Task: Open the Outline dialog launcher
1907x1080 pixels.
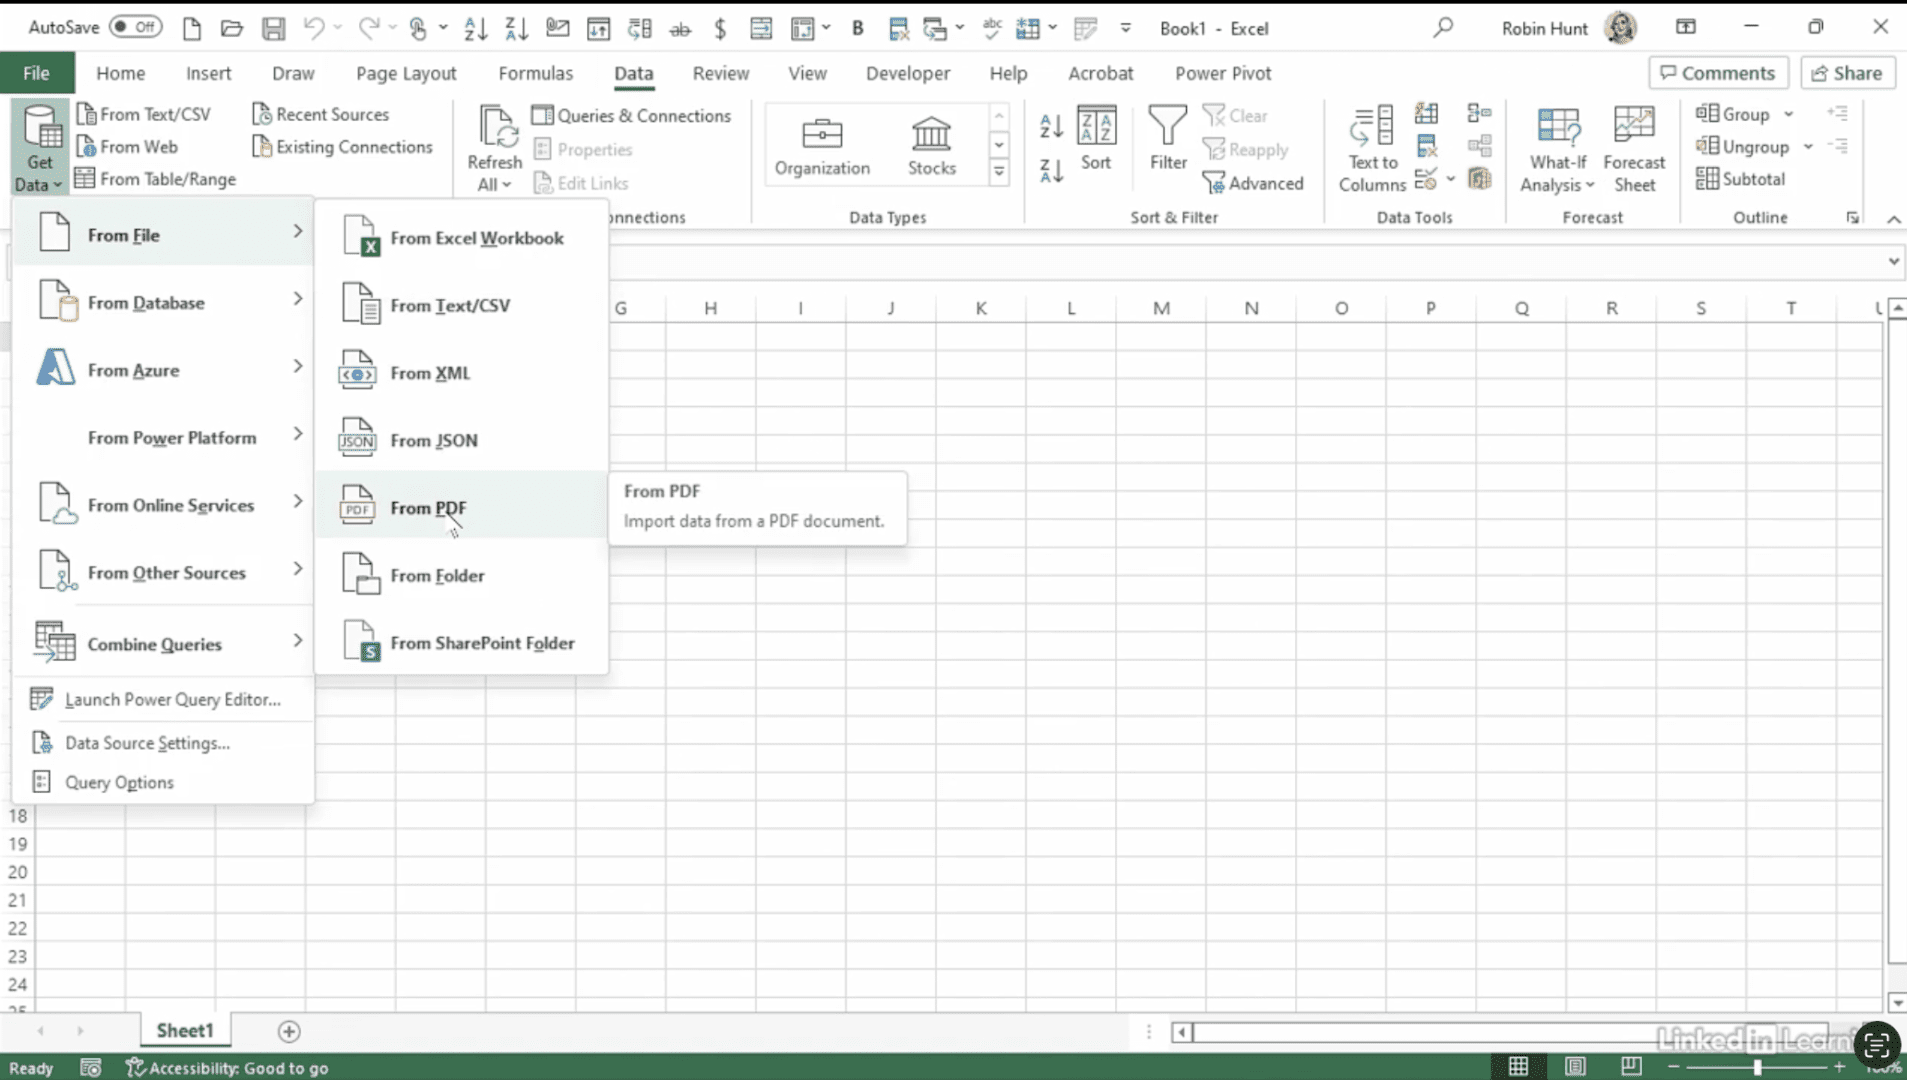Action: coord(1852,217)
